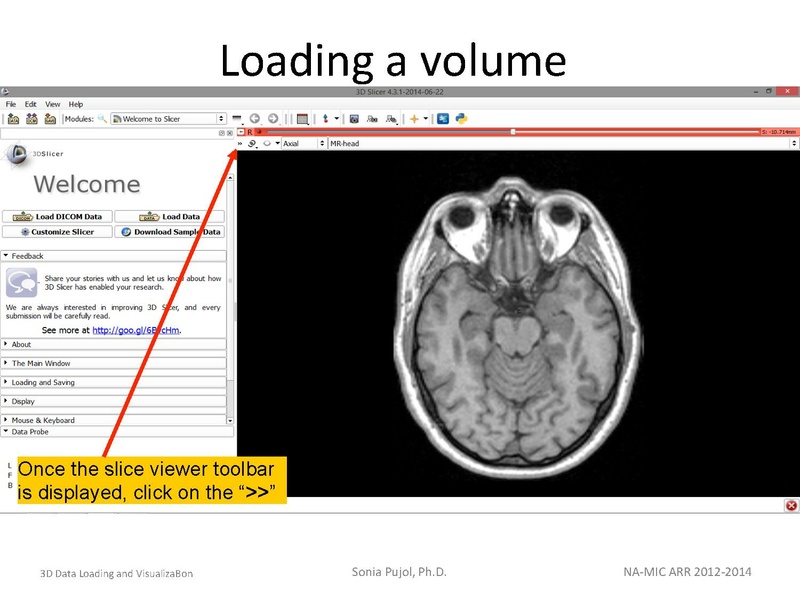Click the red slice offset slider
The image size is (800, 600).
coord(513,132)
